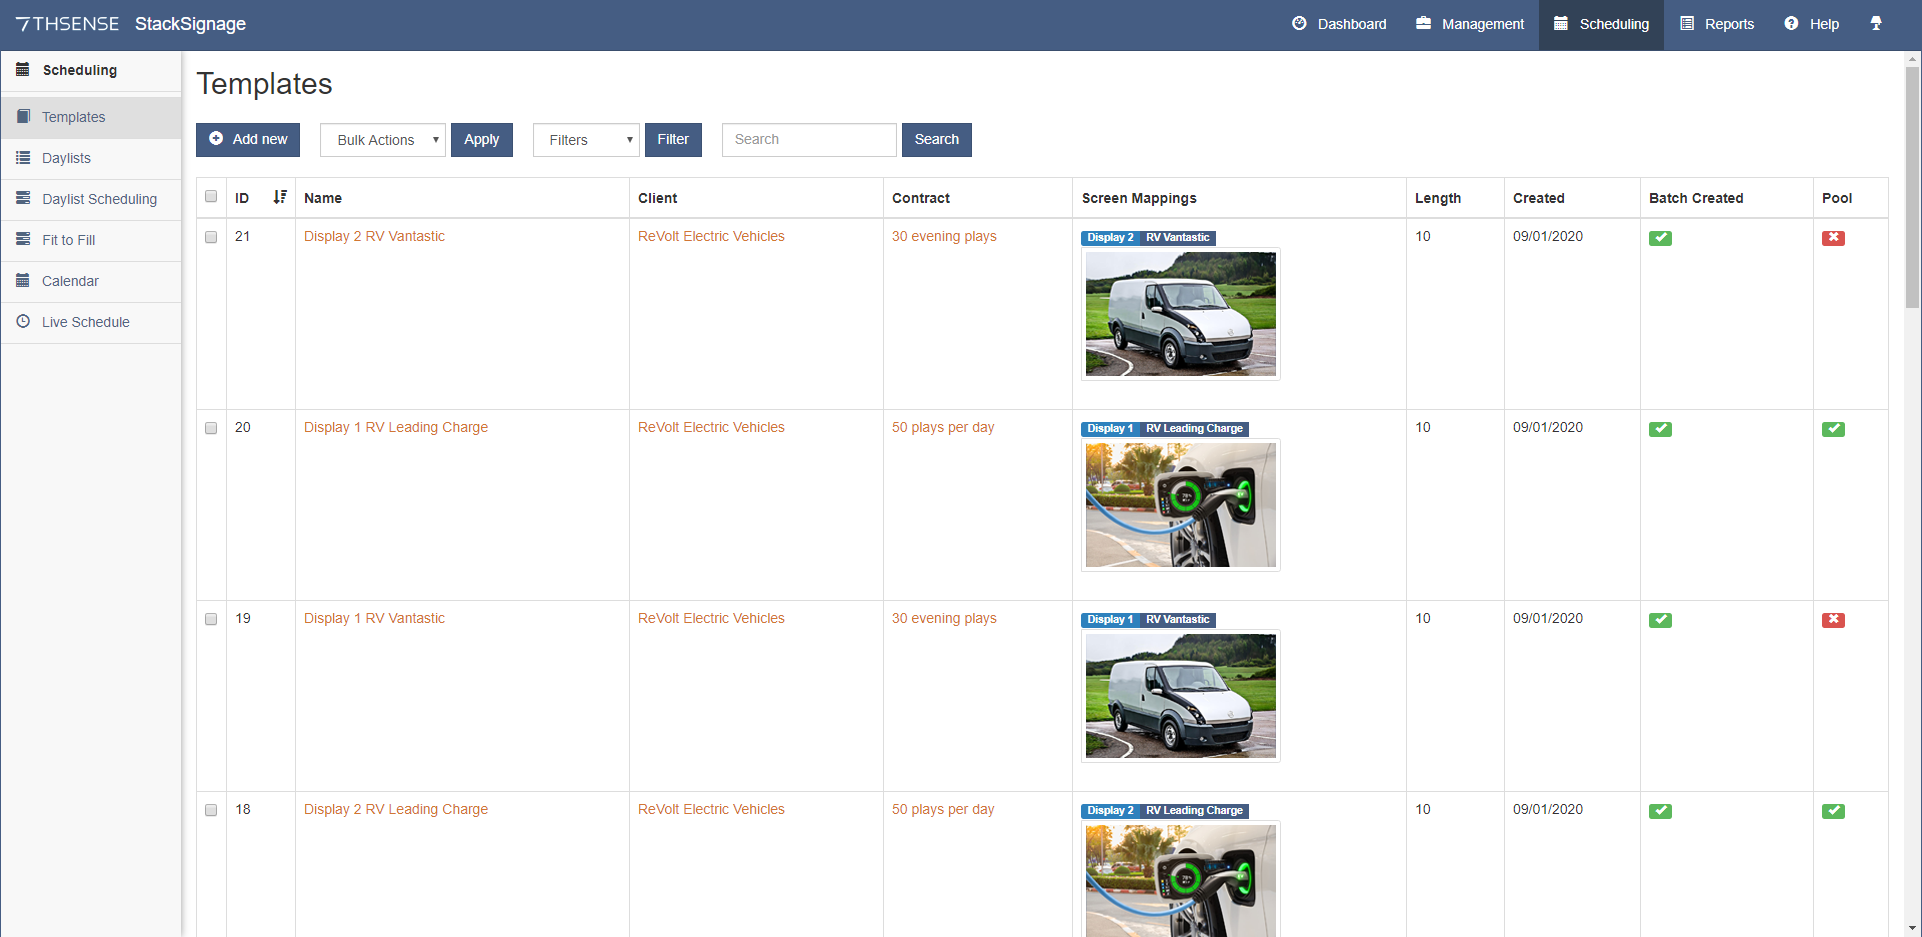This screenshot has height=937, width=1922.
Task: Click red Pool cross for ID 21
Action: coord(1833,238)
